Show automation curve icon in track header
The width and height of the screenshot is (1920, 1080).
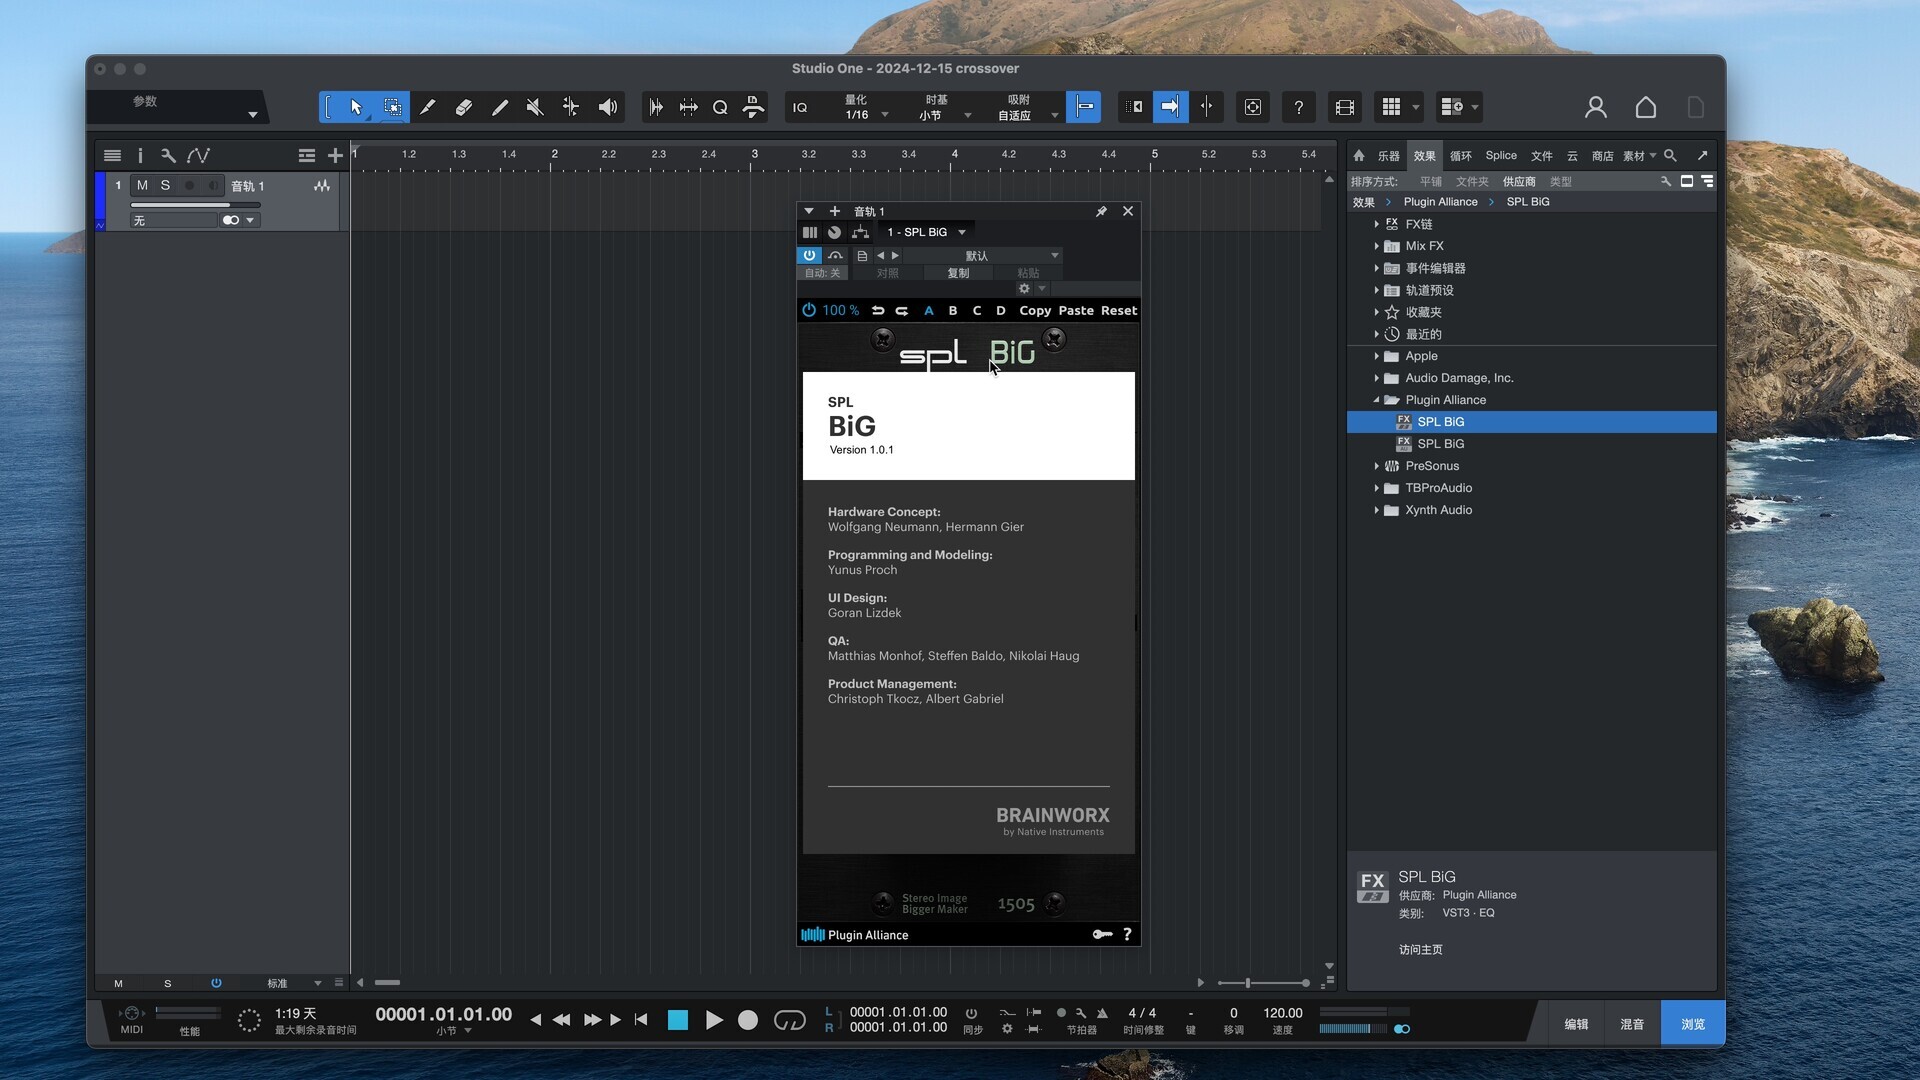(198, 155)
